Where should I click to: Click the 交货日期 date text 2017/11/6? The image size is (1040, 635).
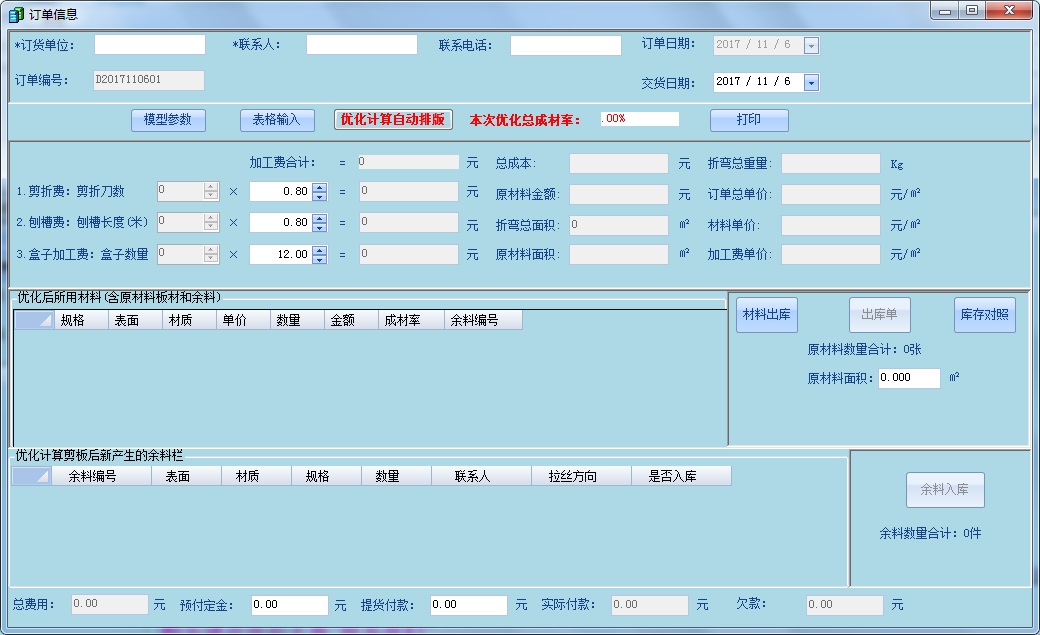pos(753,82)
